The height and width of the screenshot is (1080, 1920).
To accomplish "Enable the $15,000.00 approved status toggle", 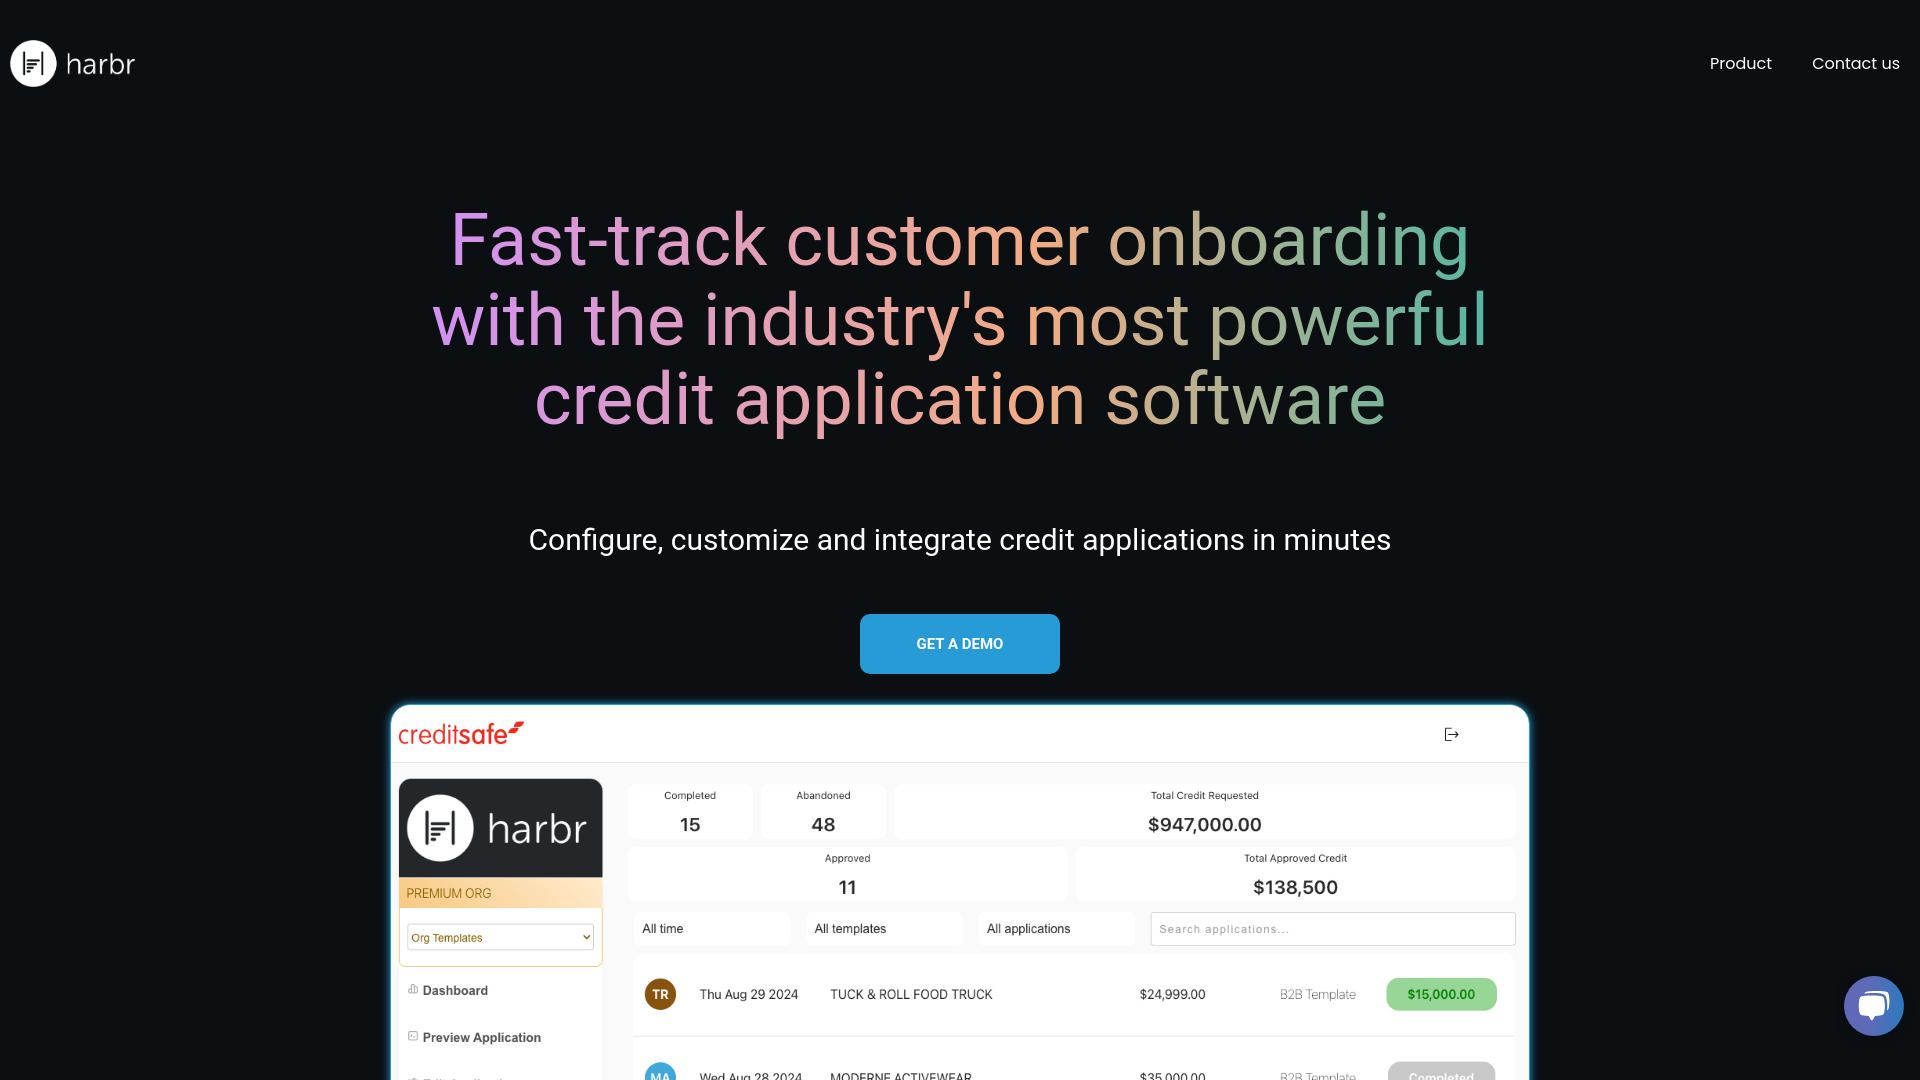I will click(x=1441, y=994).
